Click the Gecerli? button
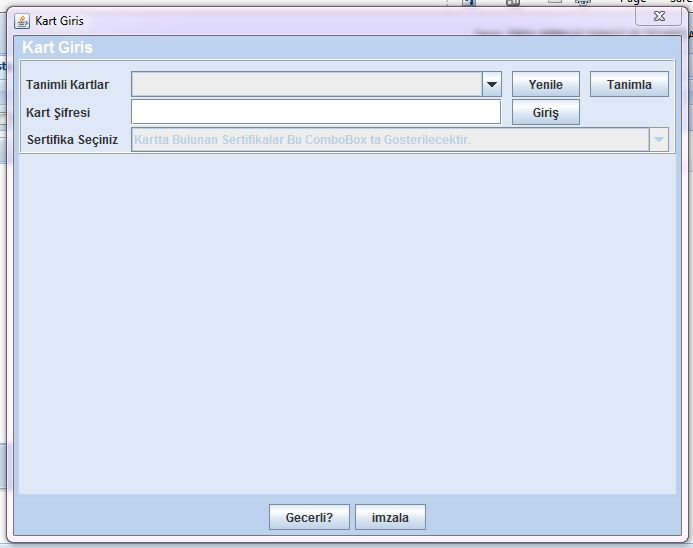Image resolution: width=693 pixels, height=548 pixels. point(308,517)
